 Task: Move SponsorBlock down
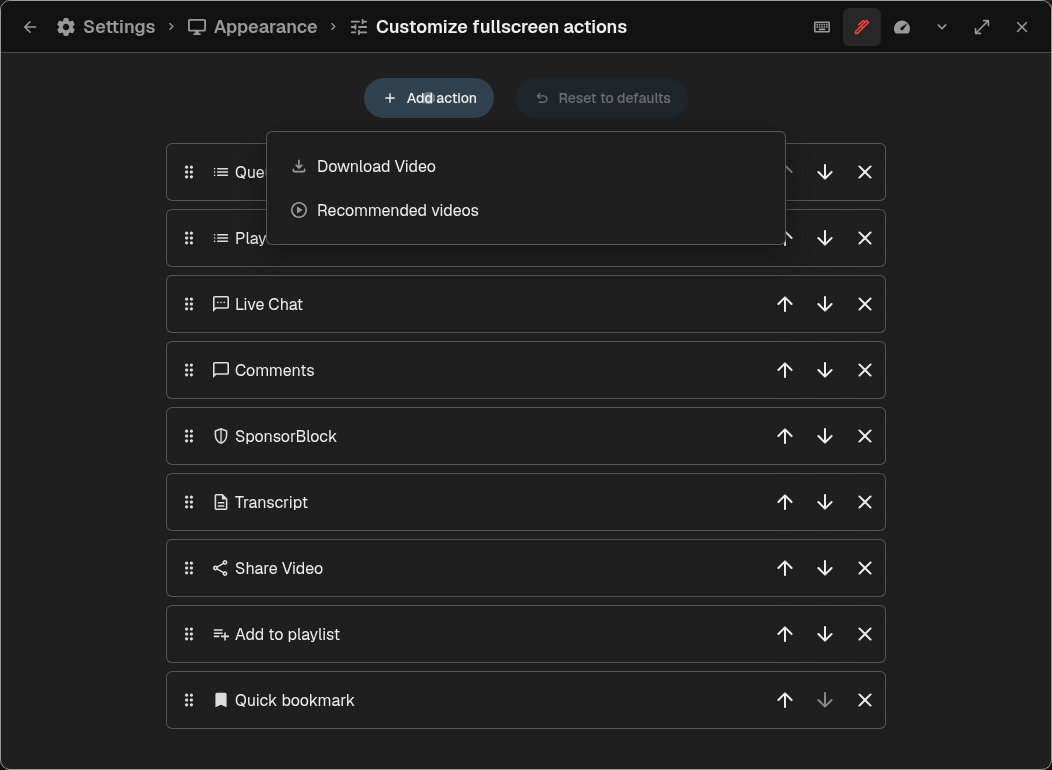pyautogui.click(x=825, y=437)
